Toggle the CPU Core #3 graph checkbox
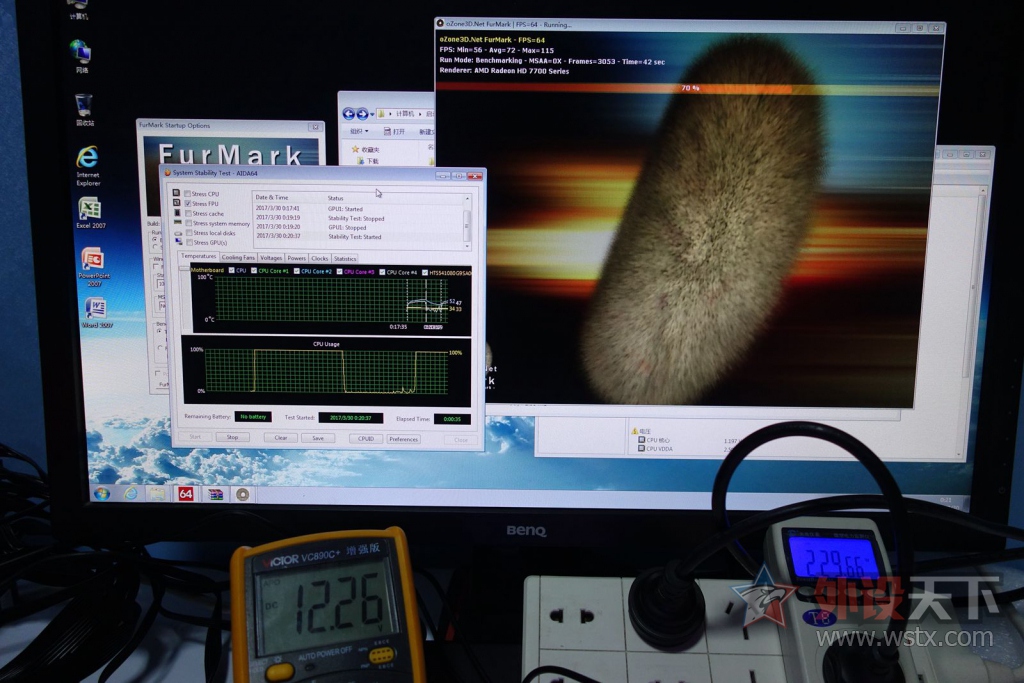1024x683 pixels. [339, 272]
